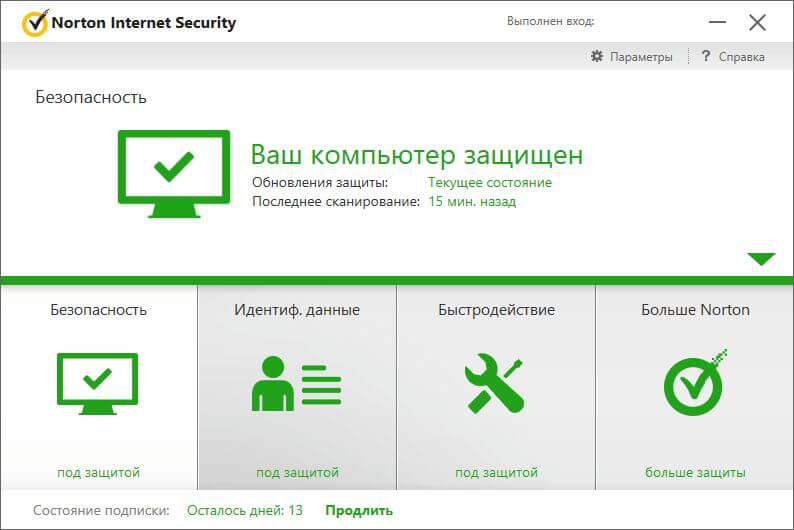Click под защитой under Безопасность tile
Screen dimensions: 794x530
[98, 472]
